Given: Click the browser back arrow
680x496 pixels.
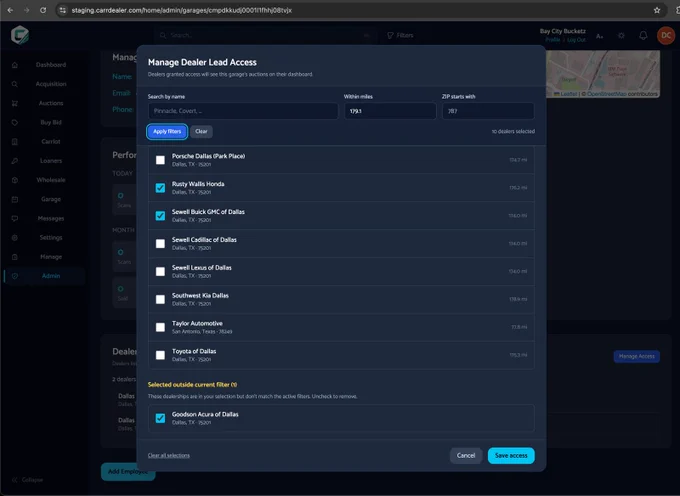Looking at the screenshot, I should (x=10, y=10).
